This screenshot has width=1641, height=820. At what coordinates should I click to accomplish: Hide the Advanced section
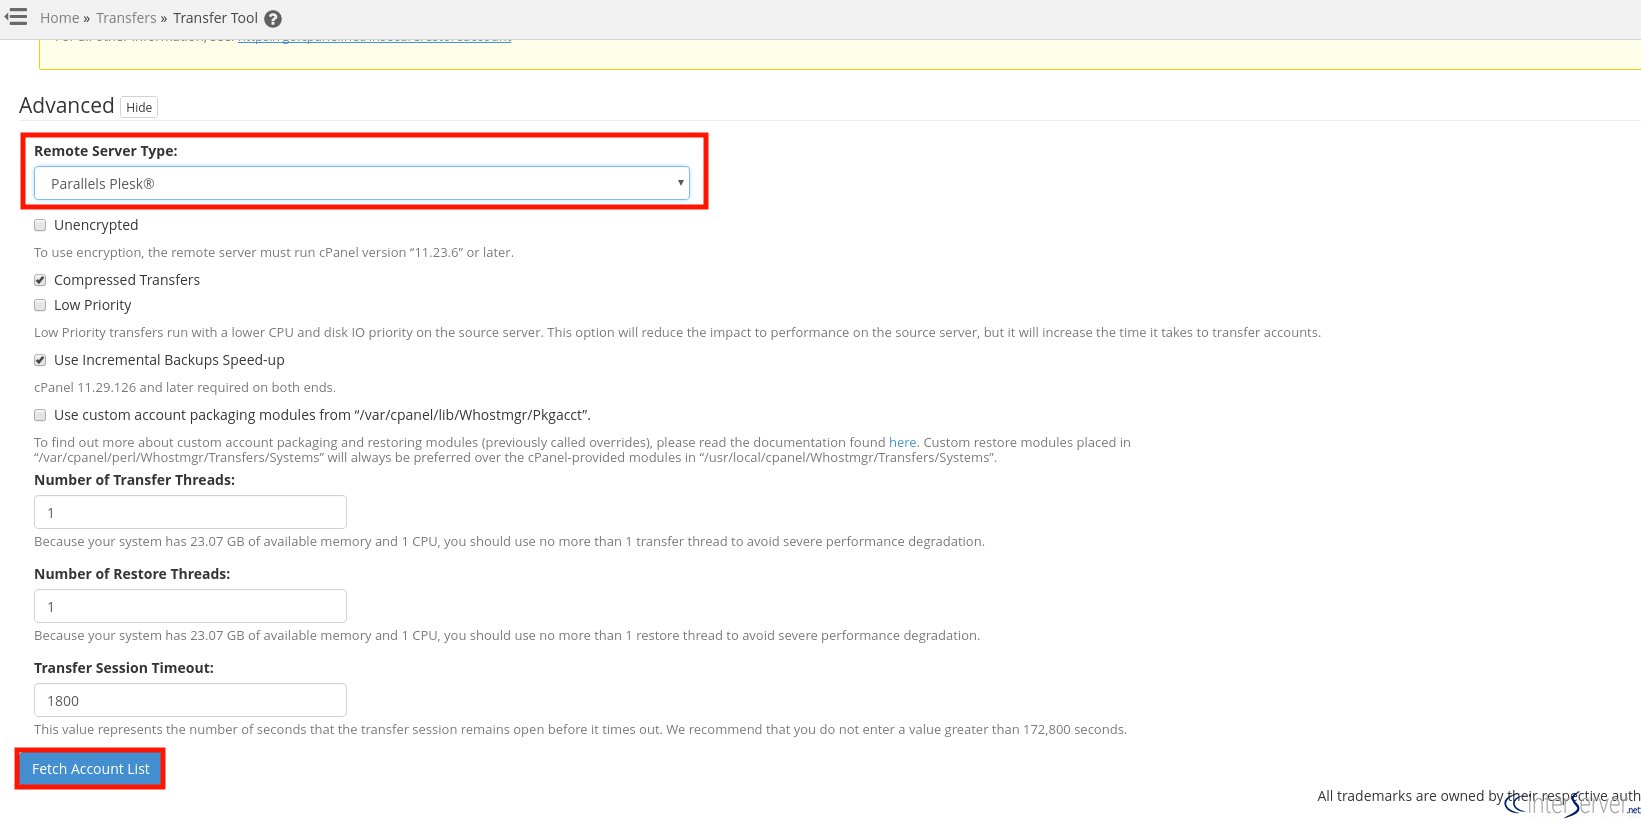pyautogui.click(x=139, y=107)
